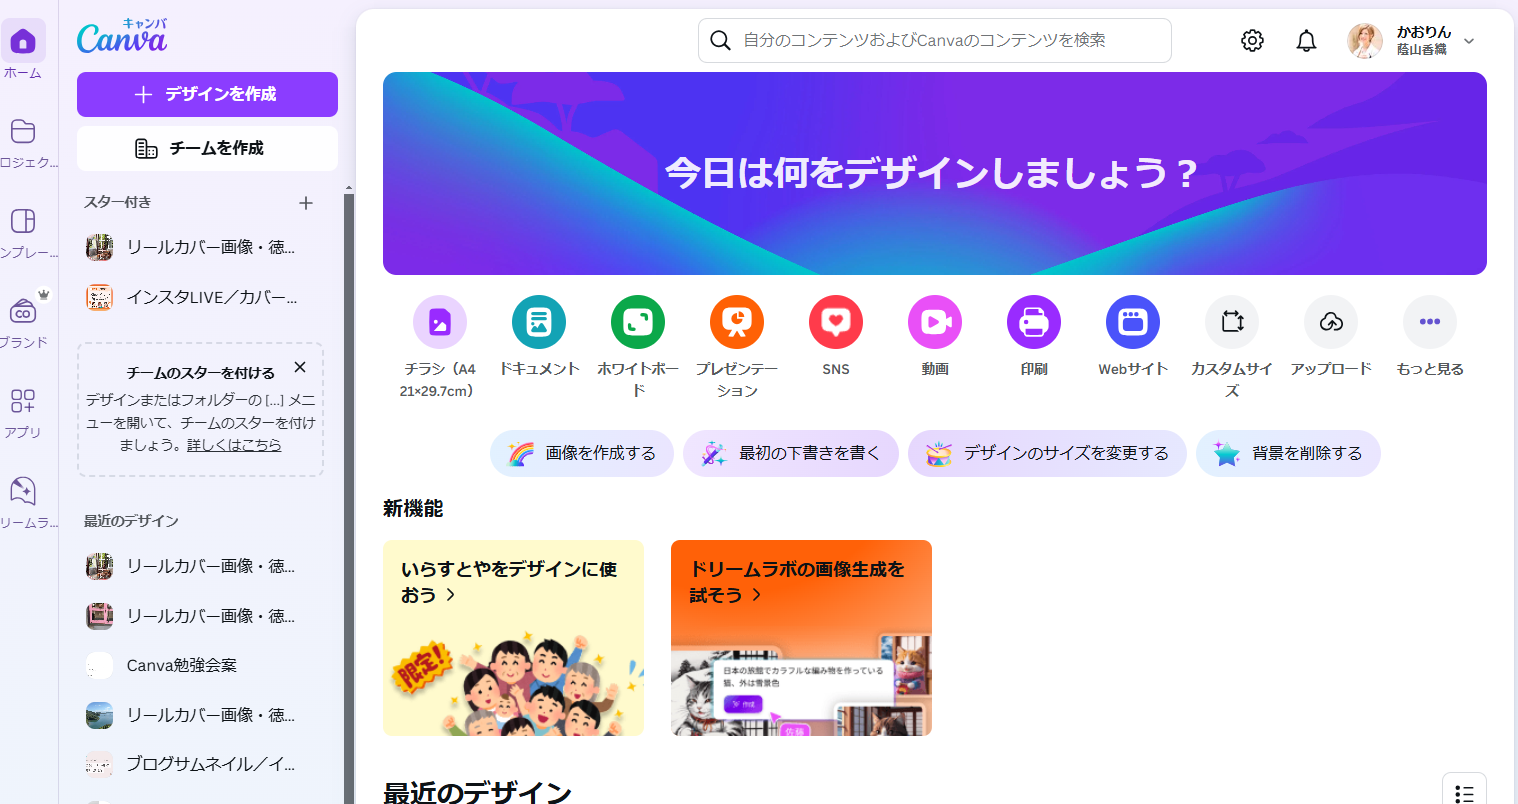Toggle the list view button for recent designs
This screenshot has height=804, width=1518.
[1464, 792]
